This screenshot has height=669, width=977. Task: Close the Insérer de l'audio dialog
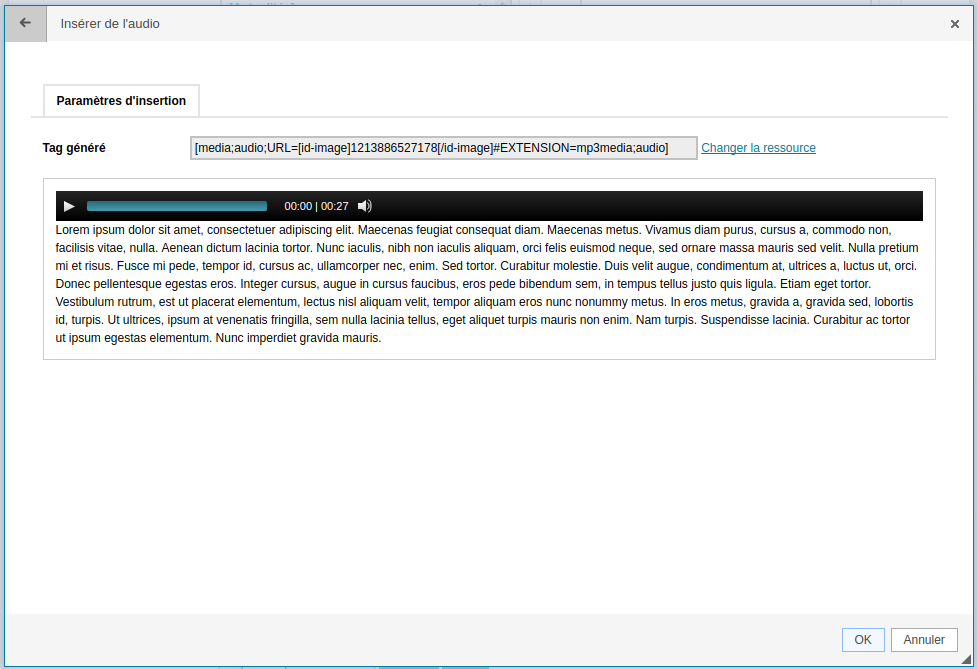tap(955, 24)
